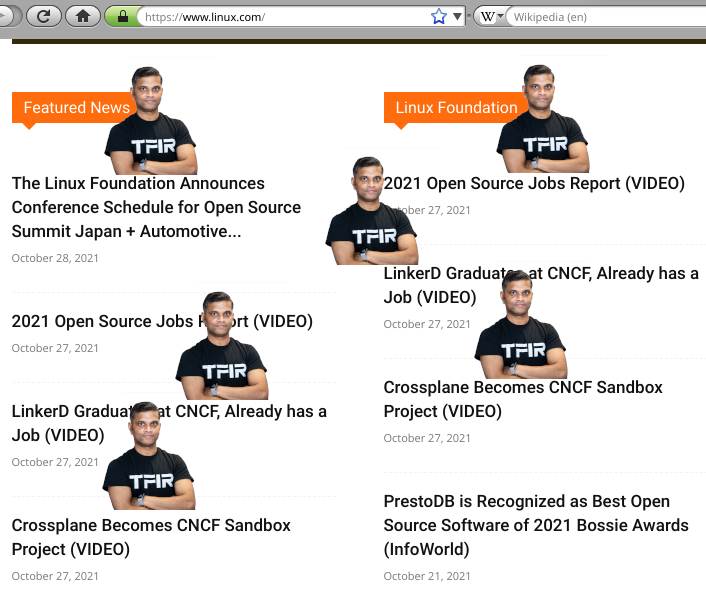The width and height of the screenshot is (706, 608).
Task: Open the Wikipedia search engine selector
Action: [491, 17]
